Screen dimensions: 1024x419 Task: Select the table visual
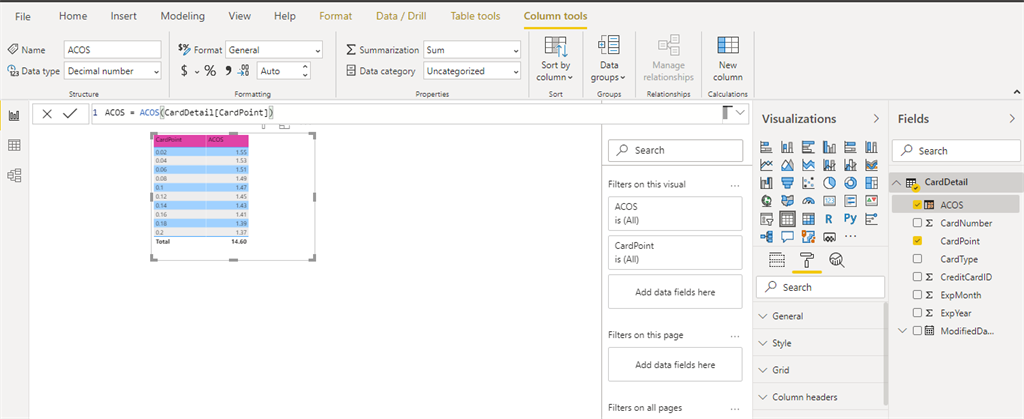(x=788, y=219)
